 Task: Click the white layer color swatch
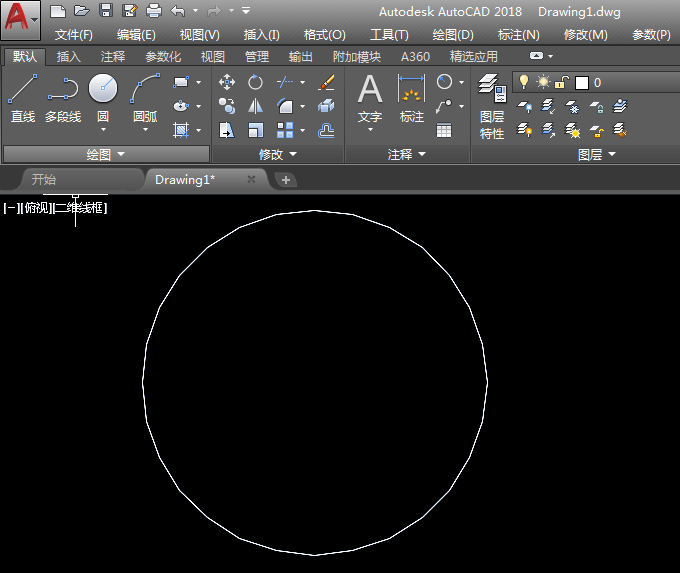coord(581,83)
